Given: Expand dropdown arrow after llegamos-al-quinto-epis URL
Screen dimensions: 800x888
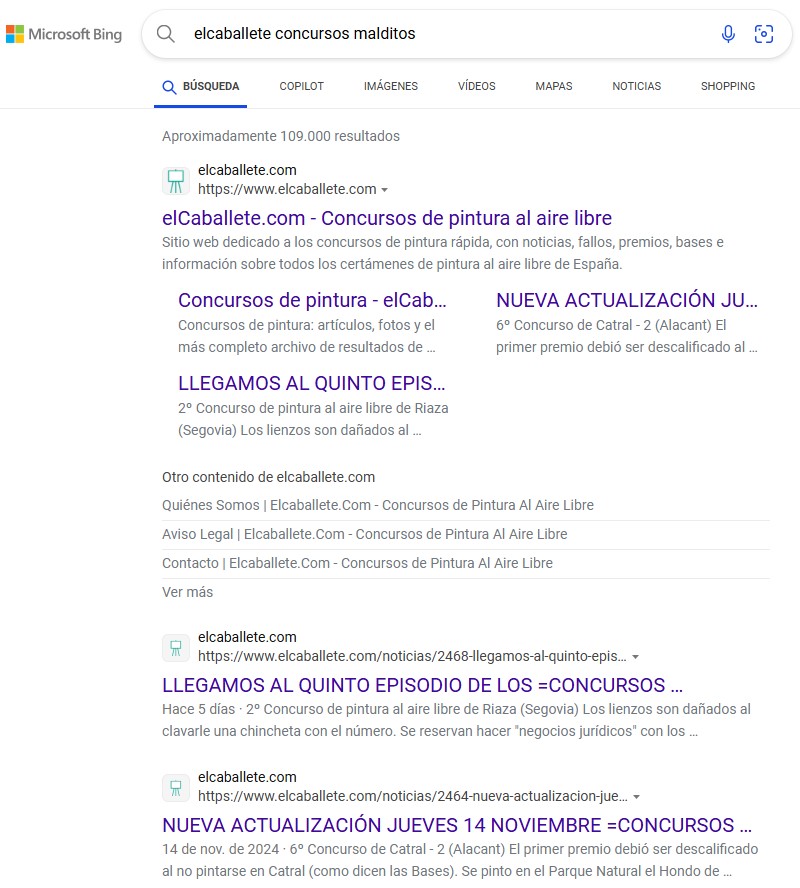Looking at the screenshot, I should pos(635,657).
